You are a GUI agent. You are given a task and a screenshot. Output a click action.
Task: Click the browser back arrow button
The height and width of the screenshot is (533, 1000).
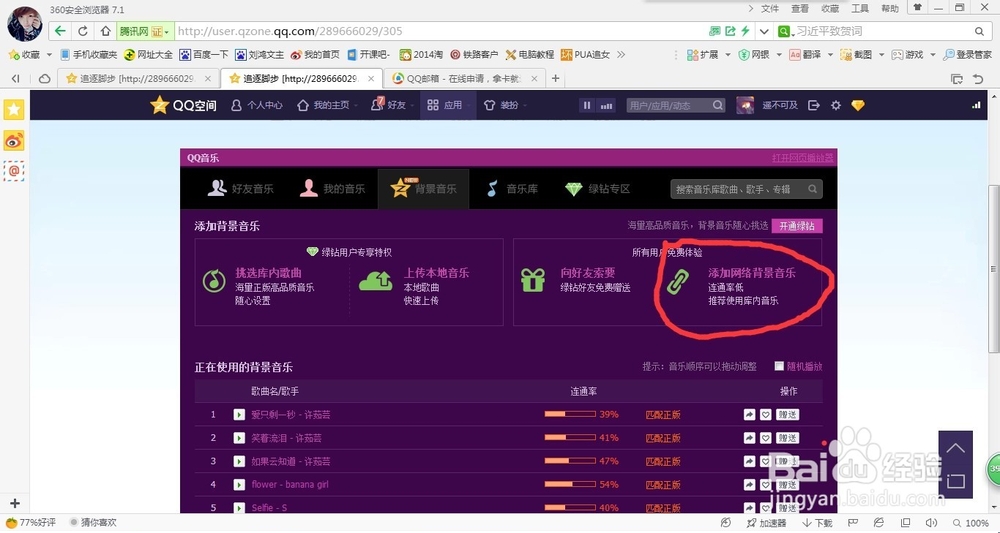point(60,31)
